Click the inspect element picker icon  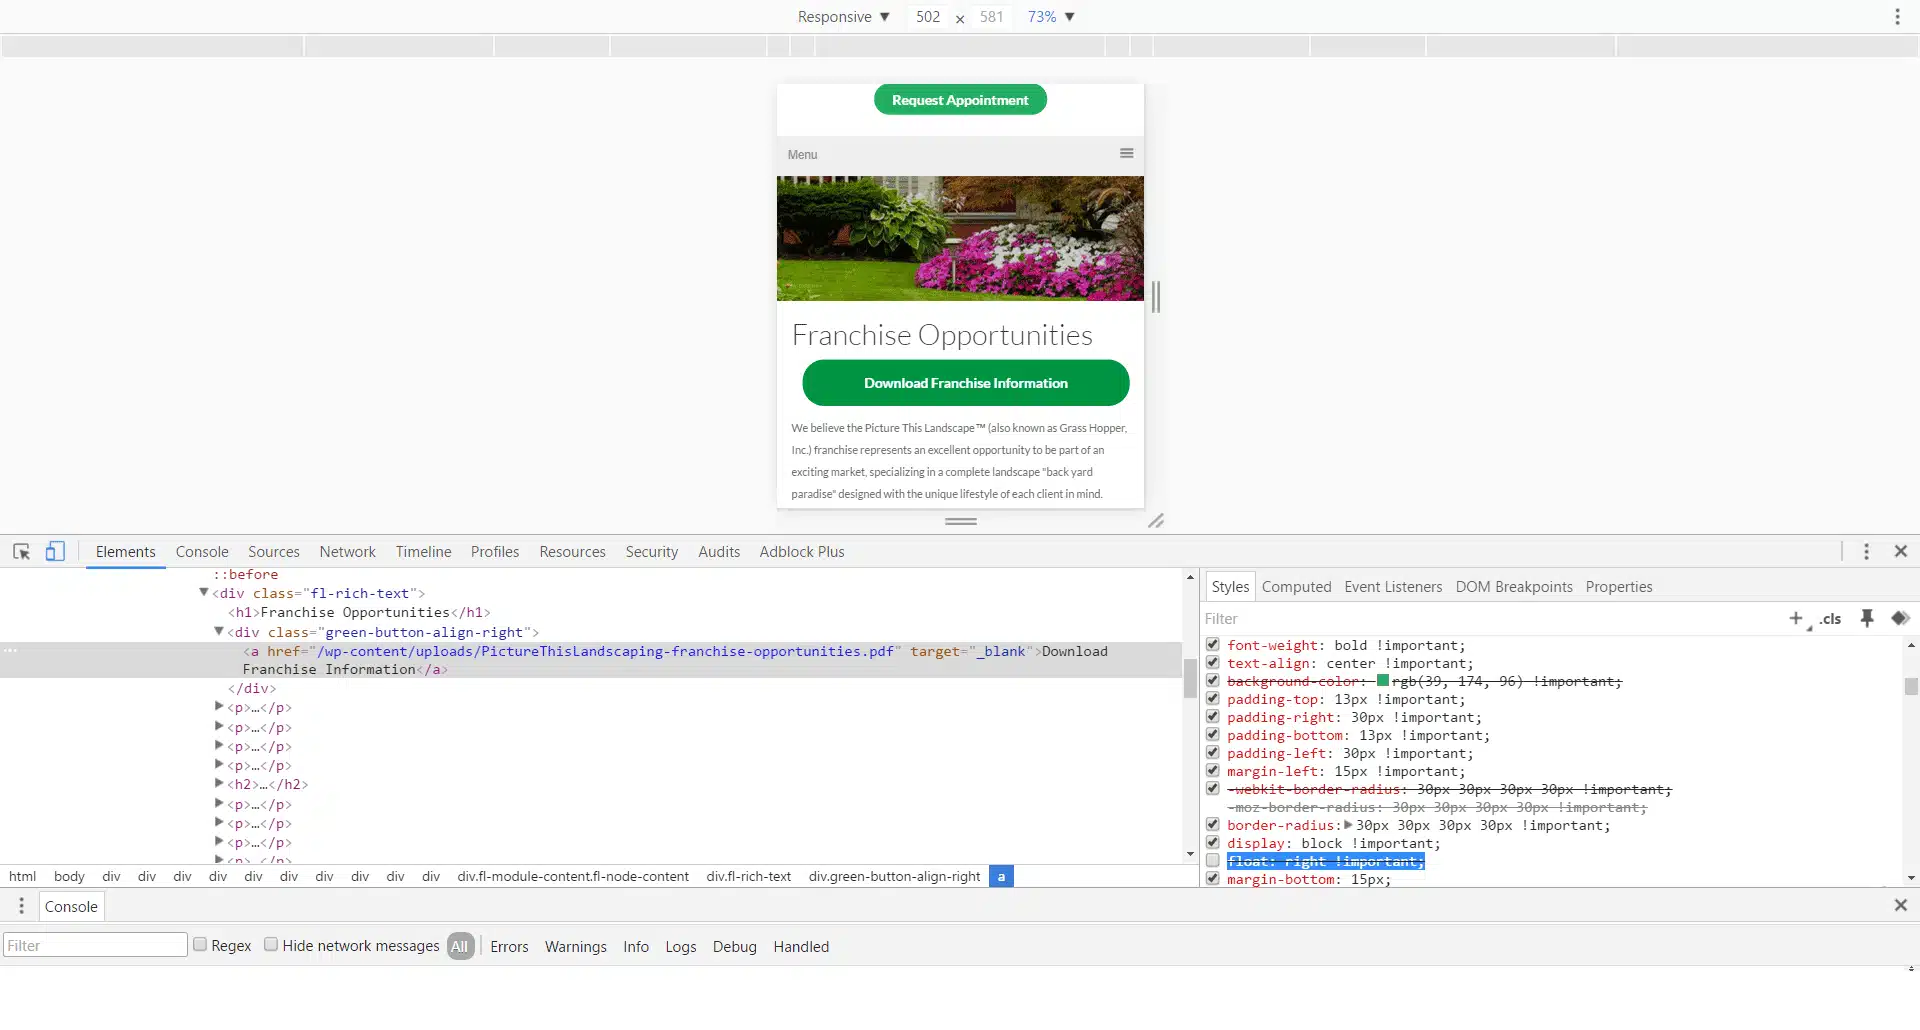(21, 552)
